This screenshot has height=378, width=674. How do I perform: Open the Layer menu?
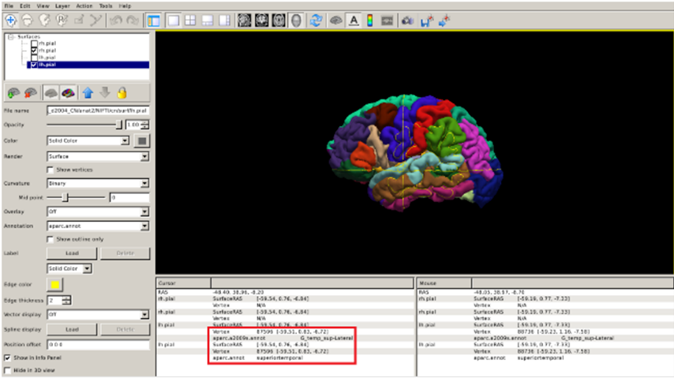62,6
